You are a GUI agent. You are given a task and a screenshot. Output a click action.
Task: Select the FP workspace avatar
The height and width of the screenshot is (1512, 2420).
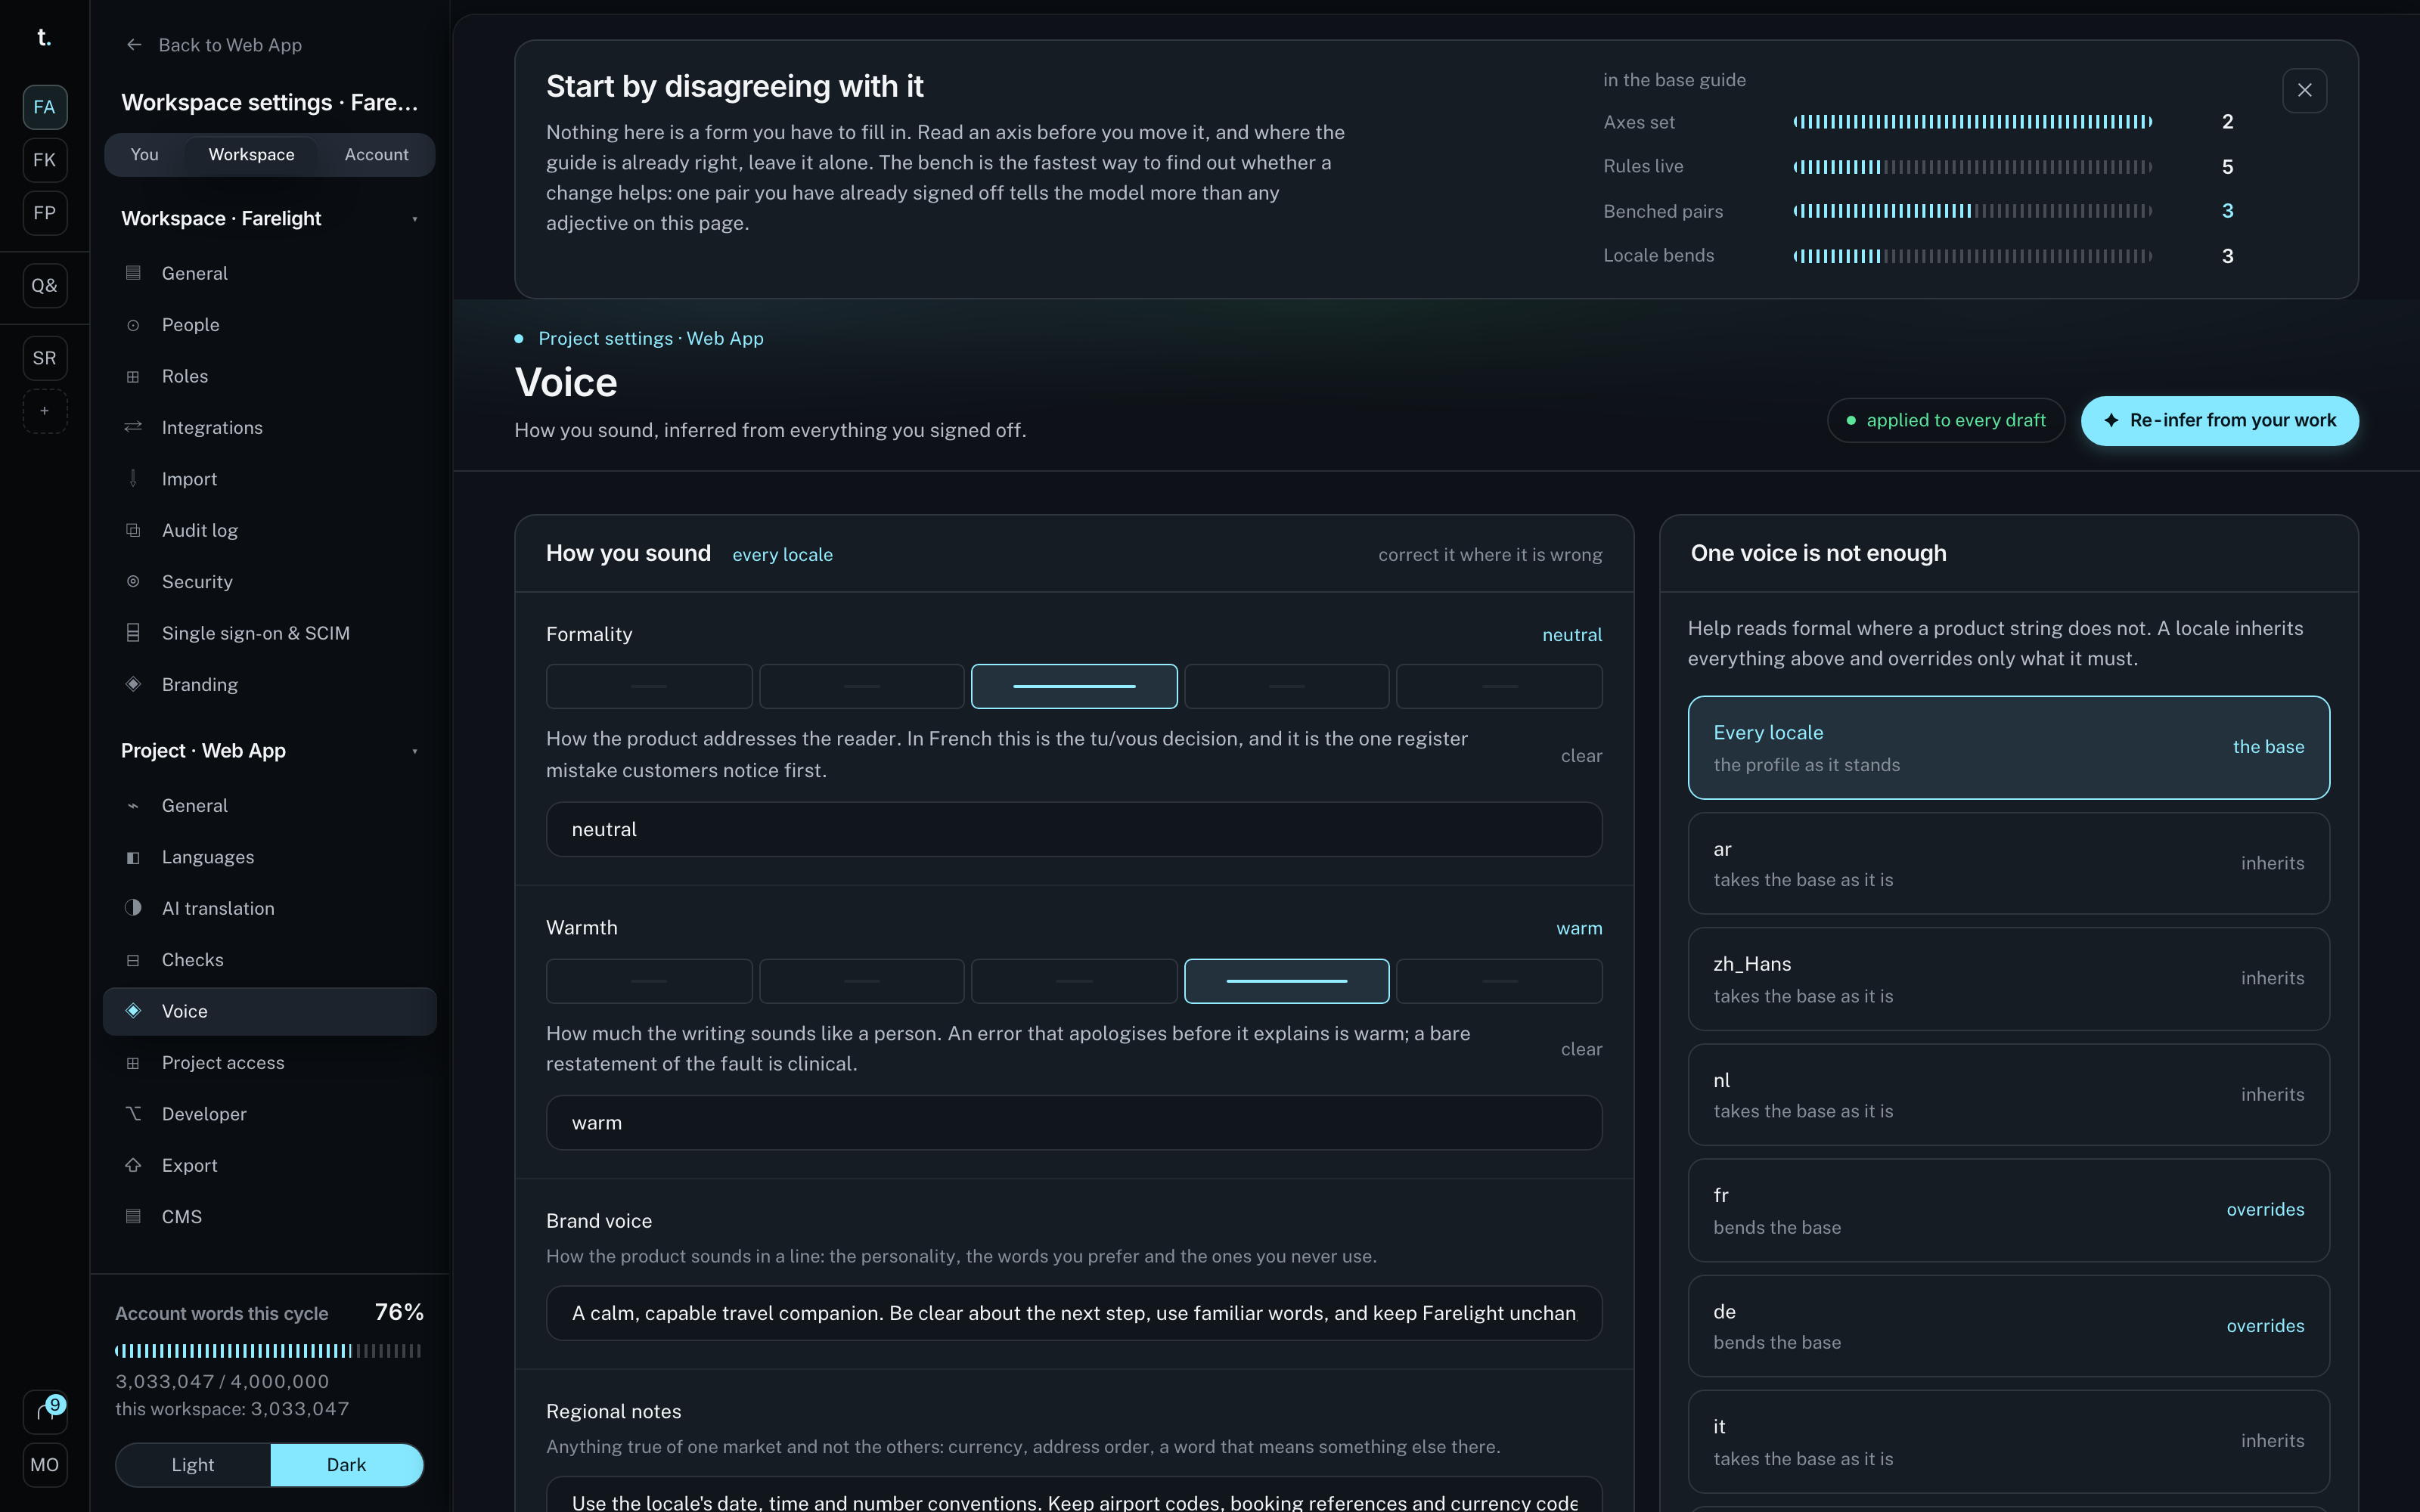tap(44, 213)
